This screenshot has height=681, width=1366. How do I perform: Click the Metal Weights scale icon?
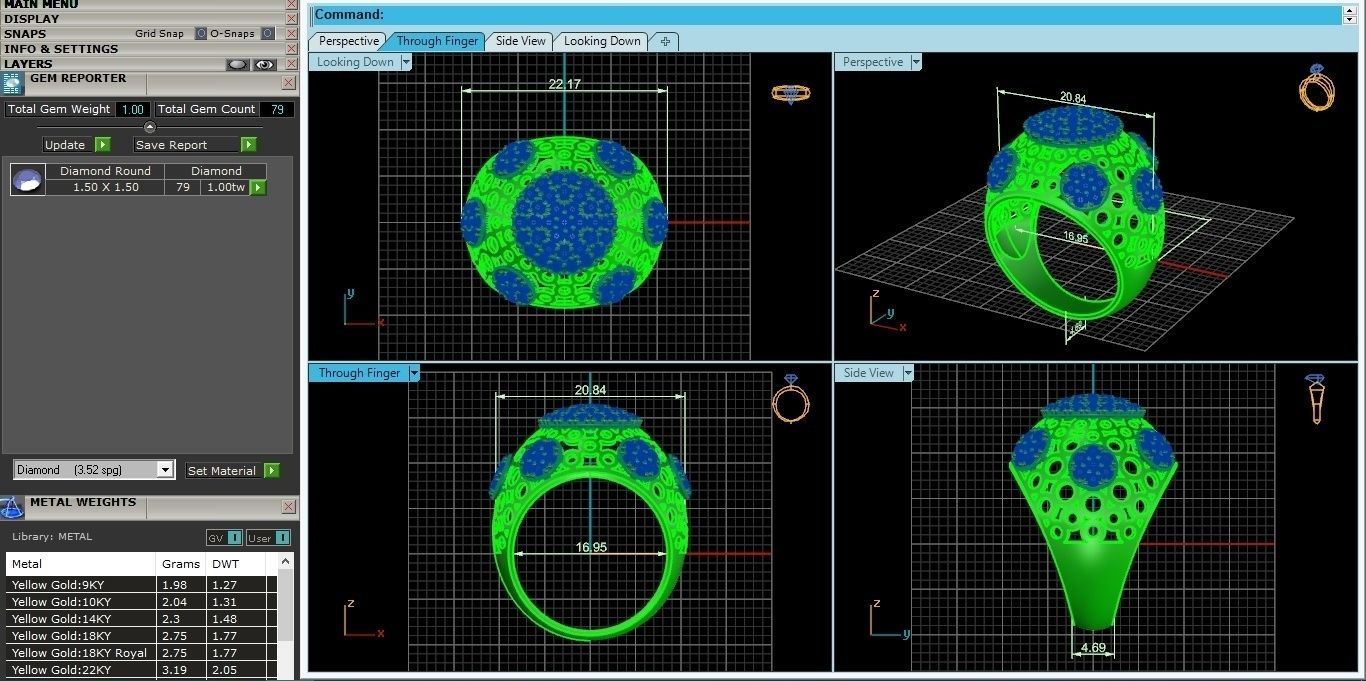click(x=13, y=508)
